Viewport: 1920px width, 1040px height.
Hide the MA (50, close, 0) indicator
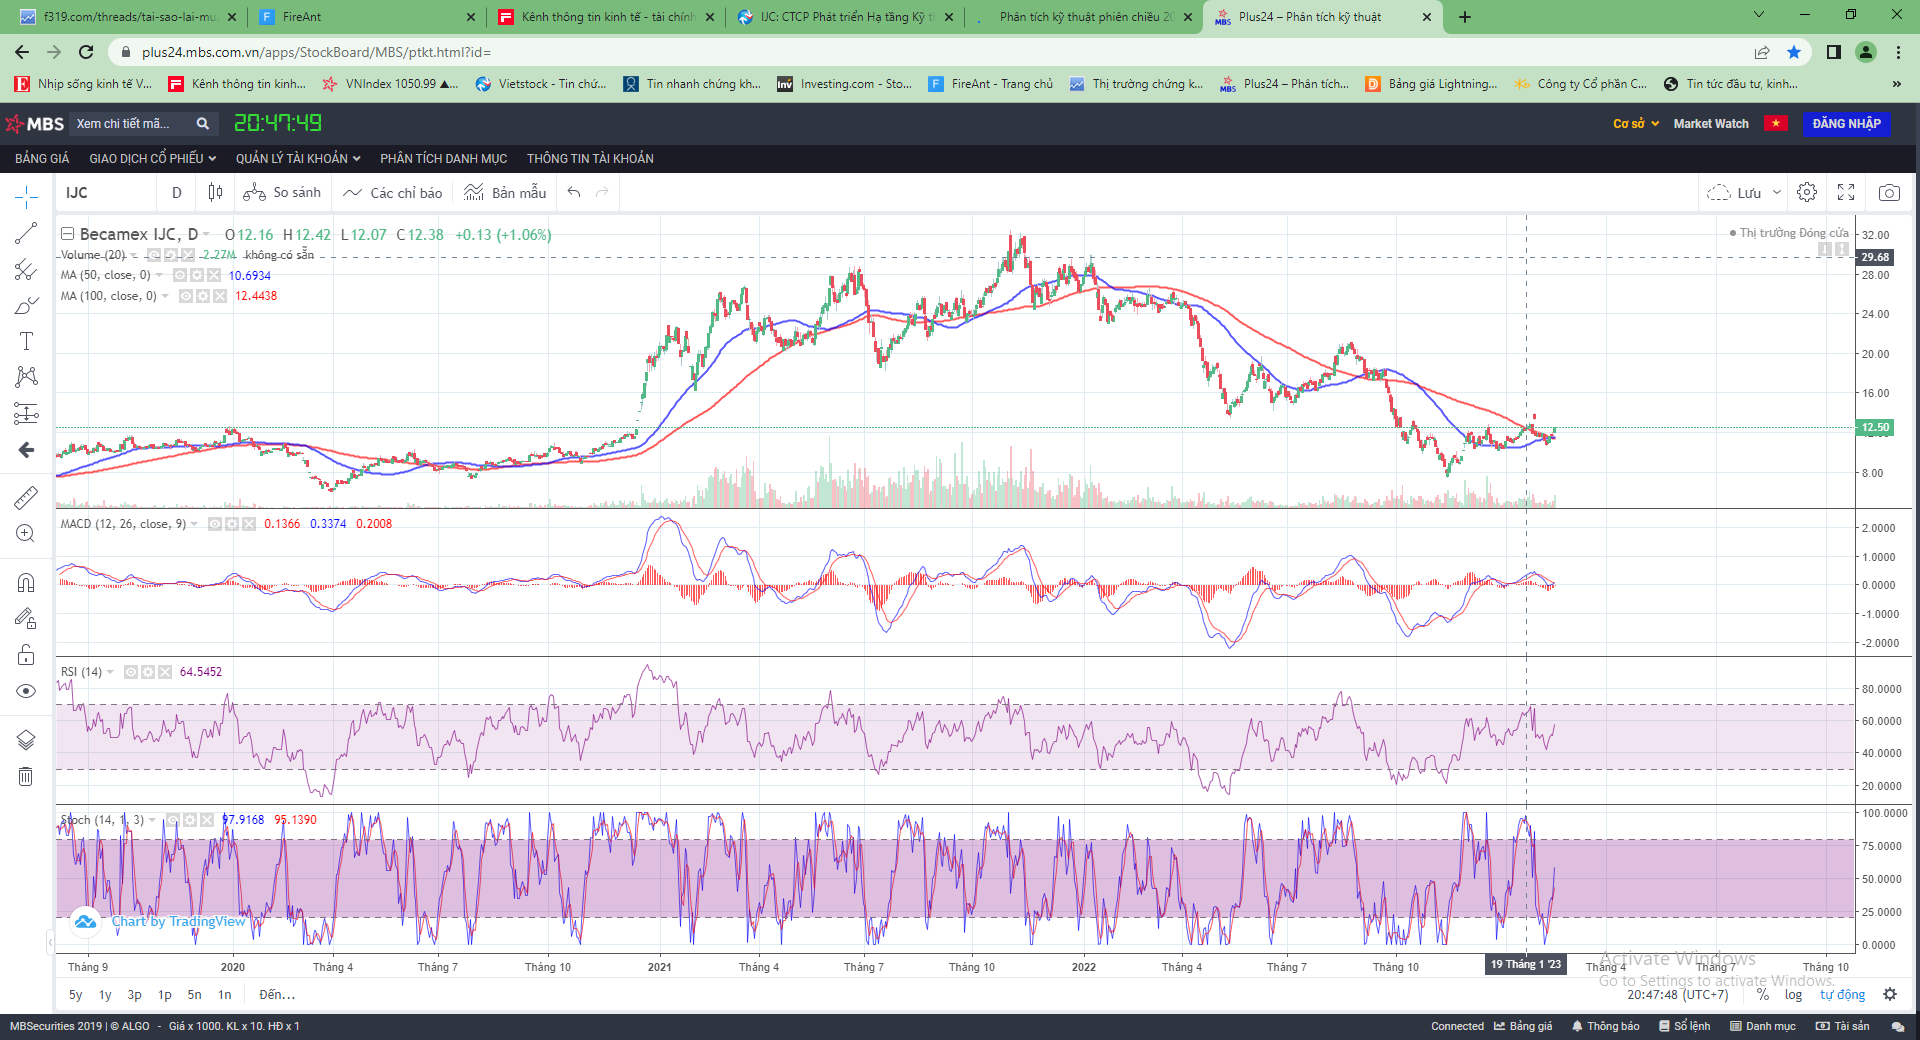[x=180, y=275]
